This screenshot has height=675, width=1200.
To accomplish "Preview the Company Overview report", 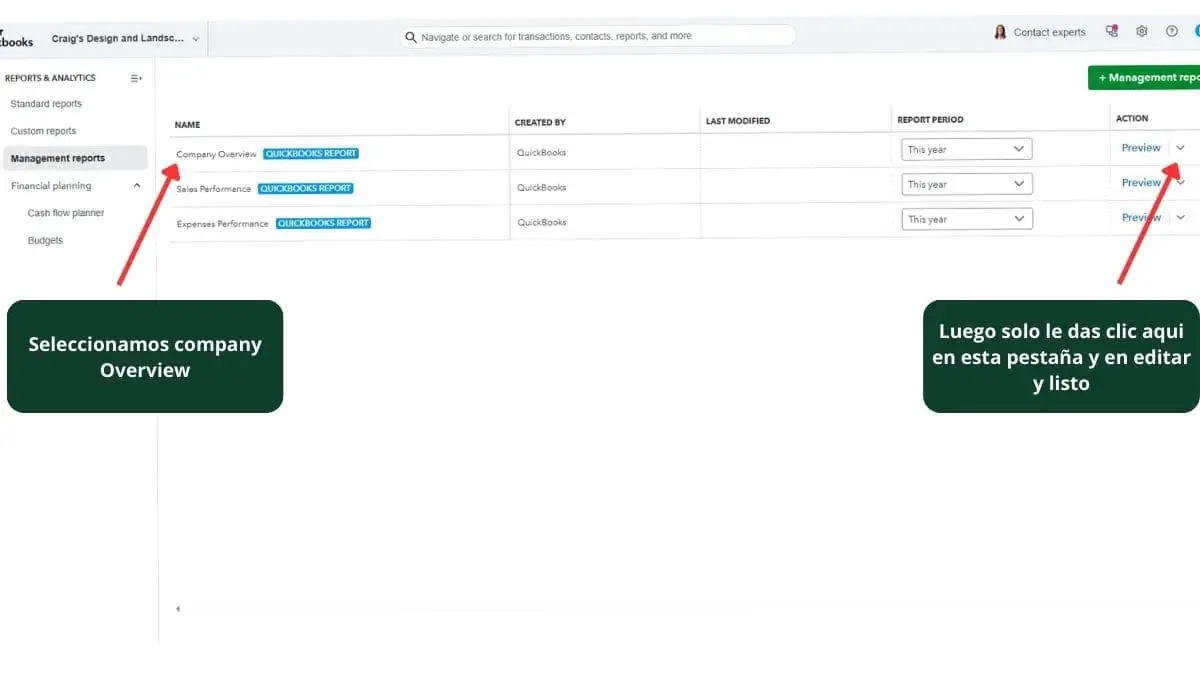I will 1141,148.
